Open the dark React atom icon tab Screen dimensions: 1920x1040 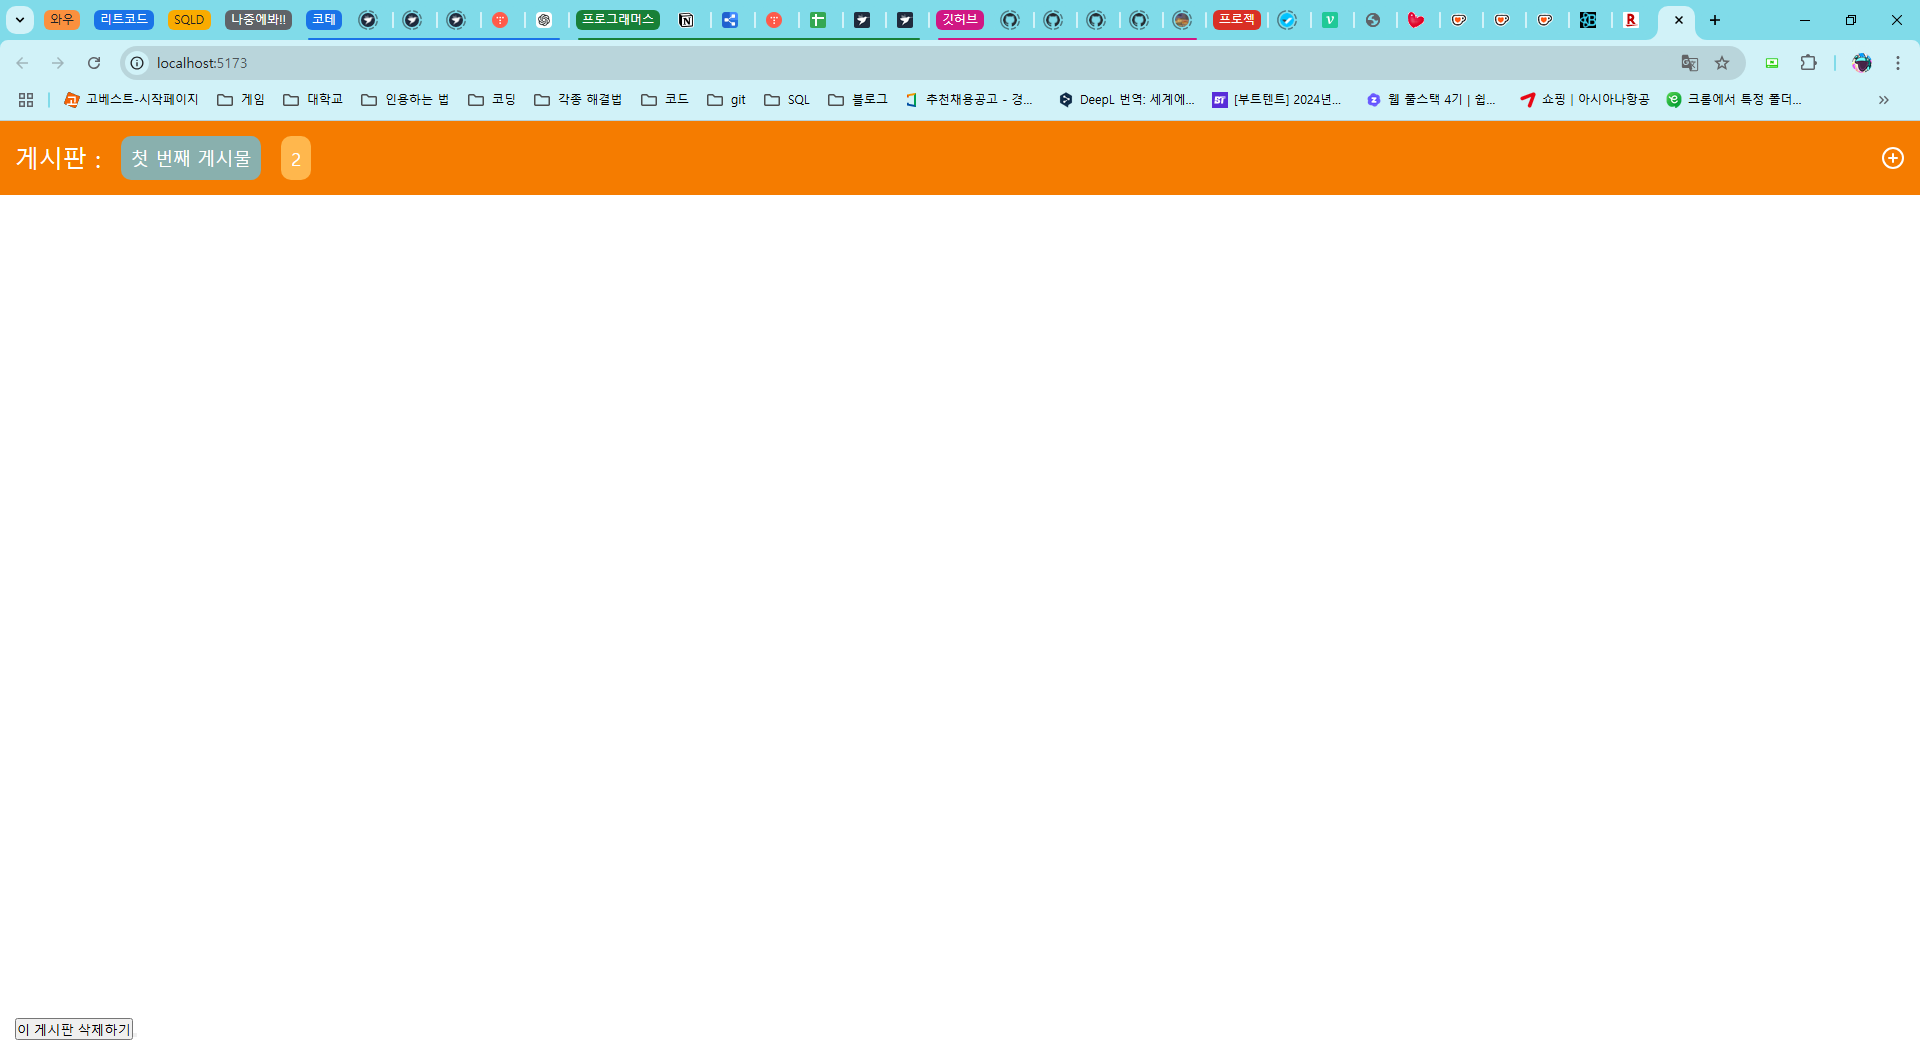pyautogui.click(x=1588, y=20)
